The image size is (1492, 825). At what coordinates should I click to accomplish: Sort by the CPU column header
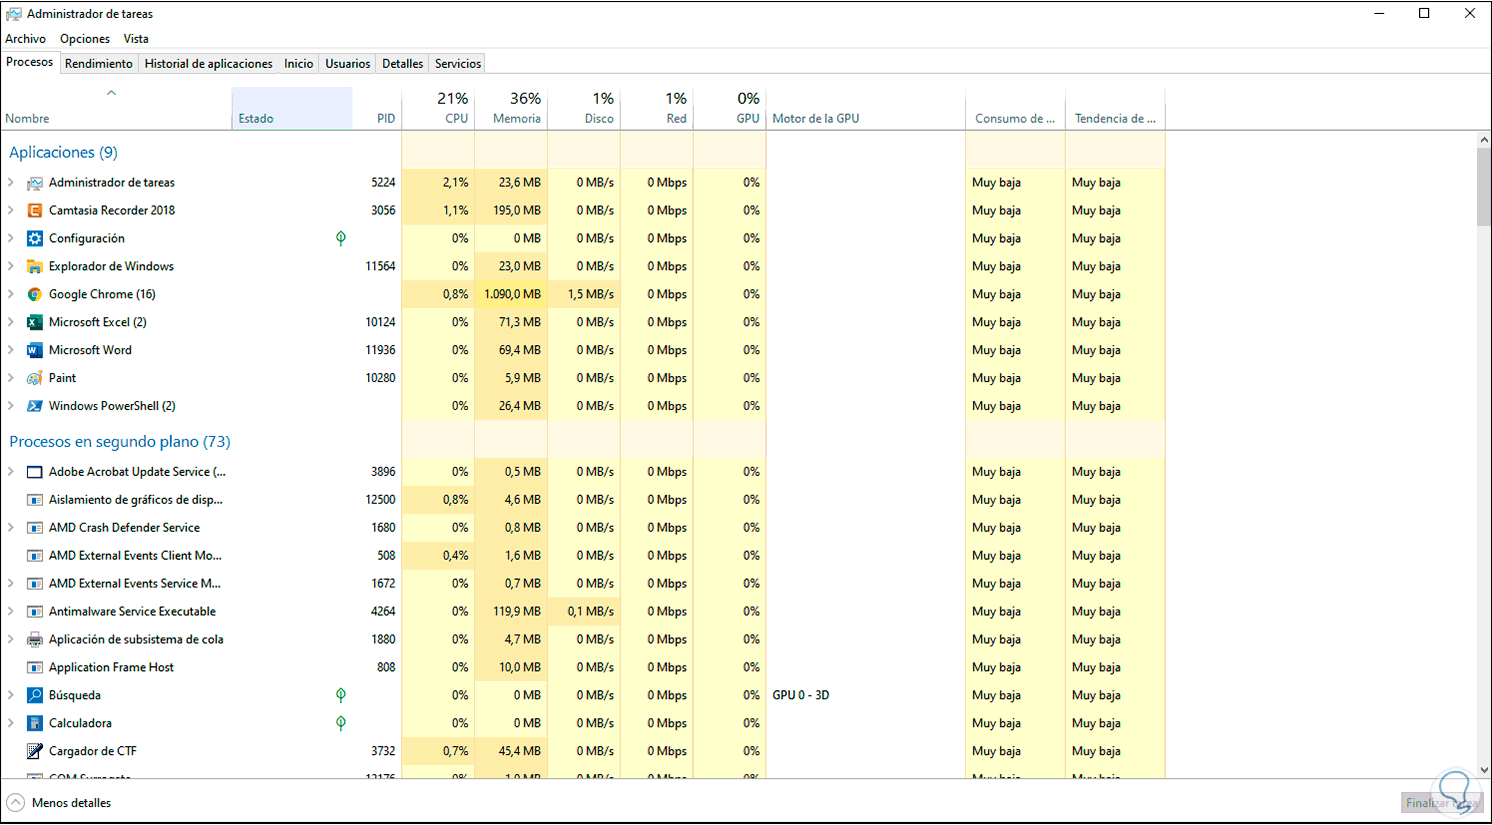pyautogui.click(x=438, y=108)
